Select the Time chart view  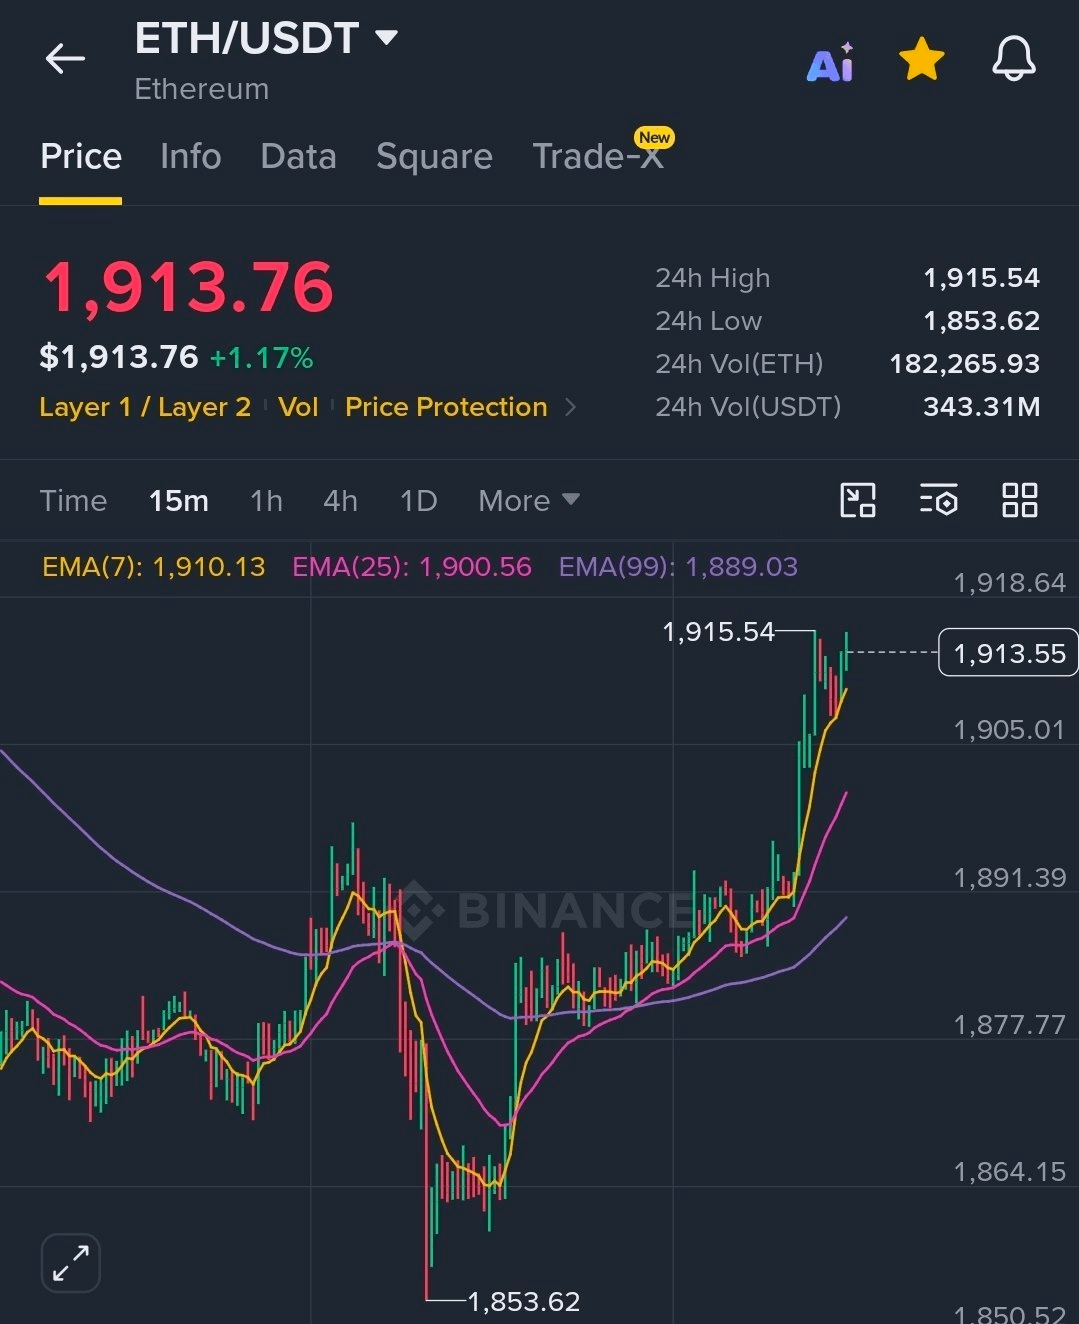coord(73,500)
